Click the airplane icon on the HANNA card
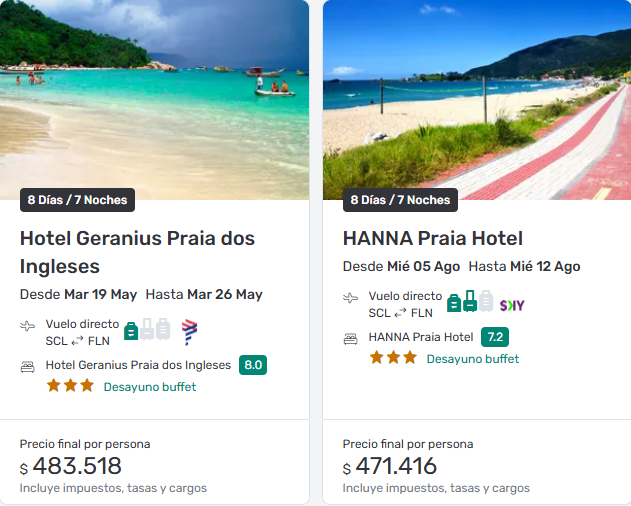The width and height of the screenshot is (631, 506). point(351,298)
